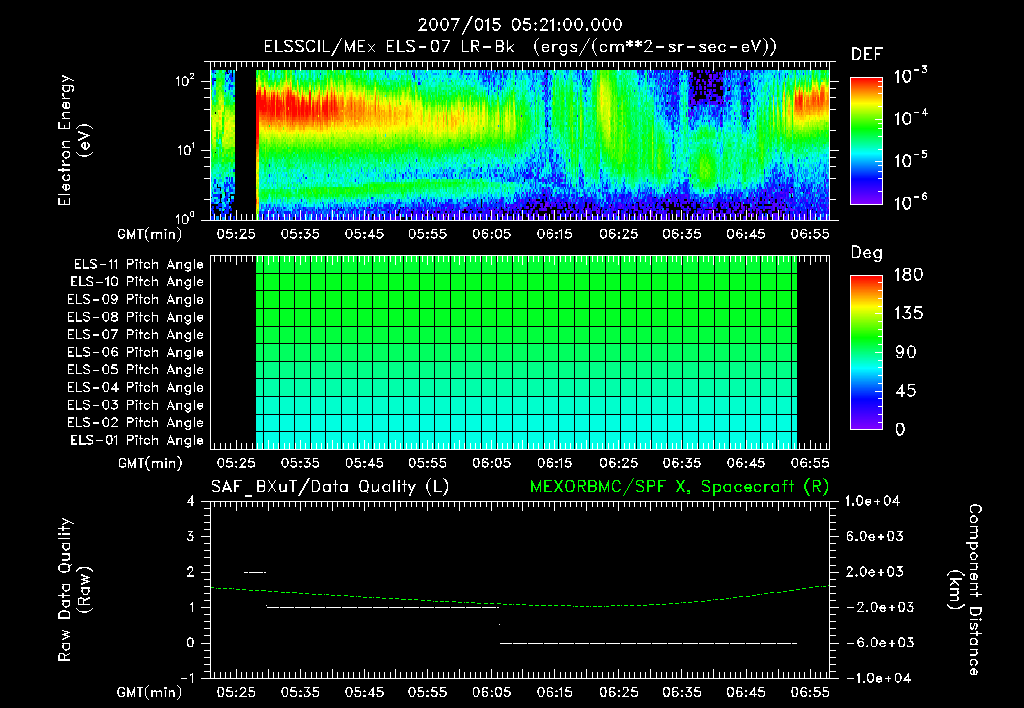Image resolution: width=1024 pixels, height=708 pixels.
Task: Click the Deg pitch angle color bar
Action: tap(866, 352)
